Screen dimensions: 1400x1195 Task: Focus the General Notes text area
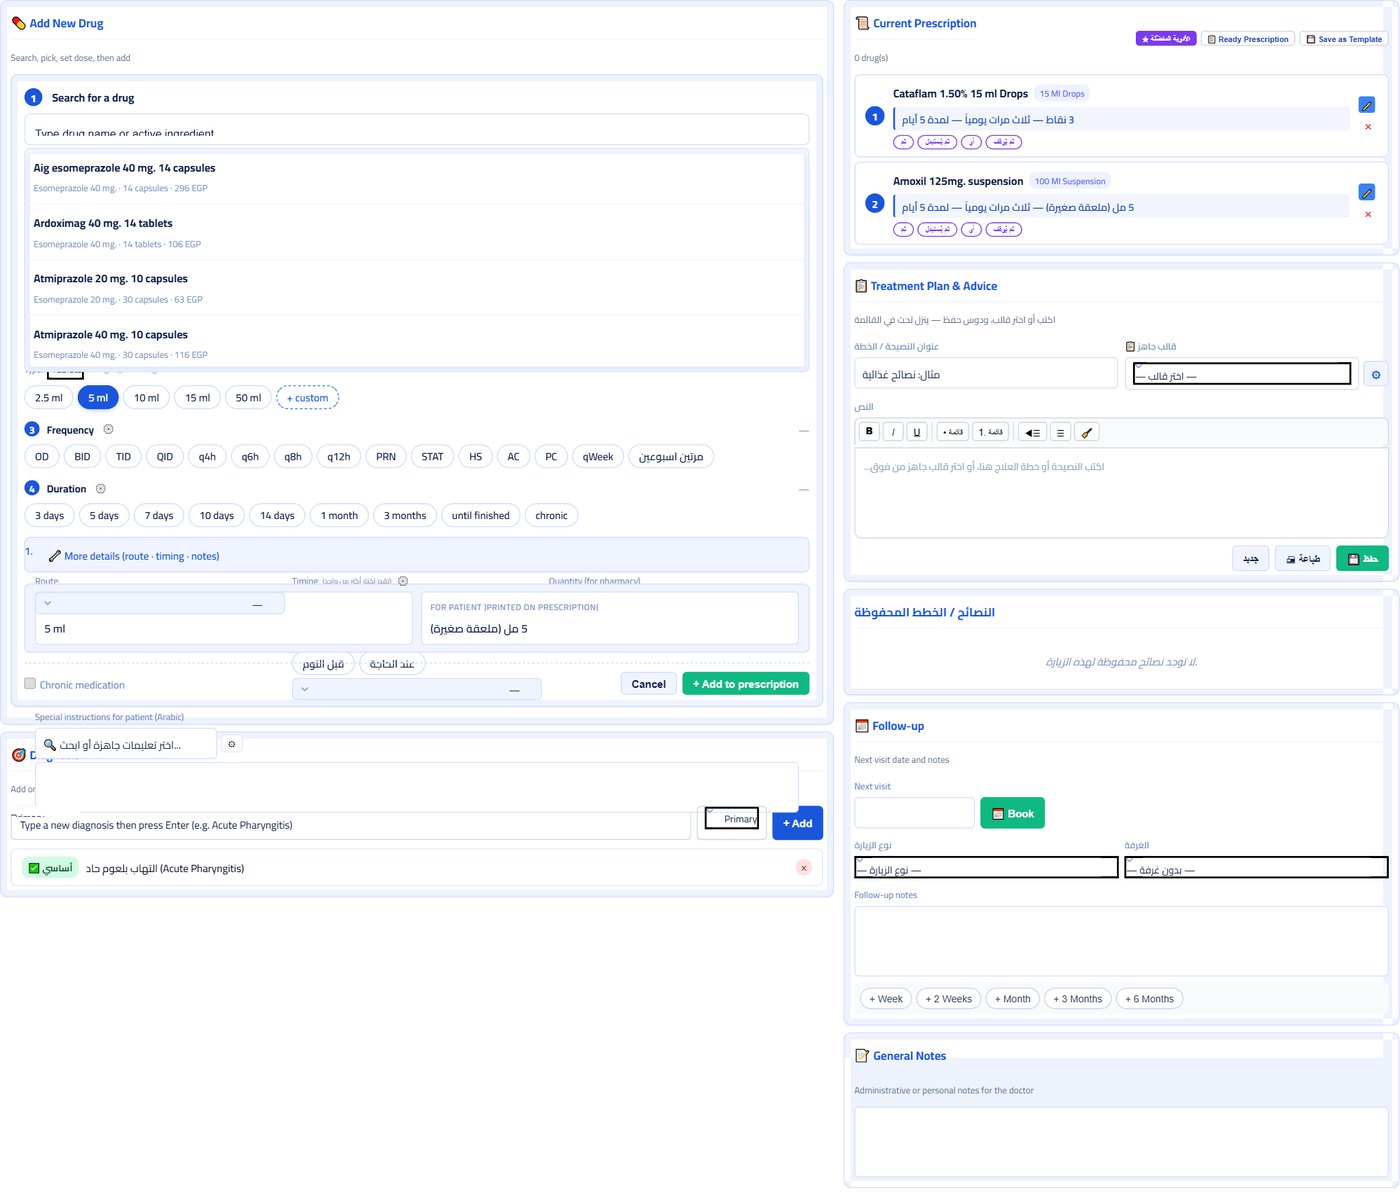[1121, 1141]
